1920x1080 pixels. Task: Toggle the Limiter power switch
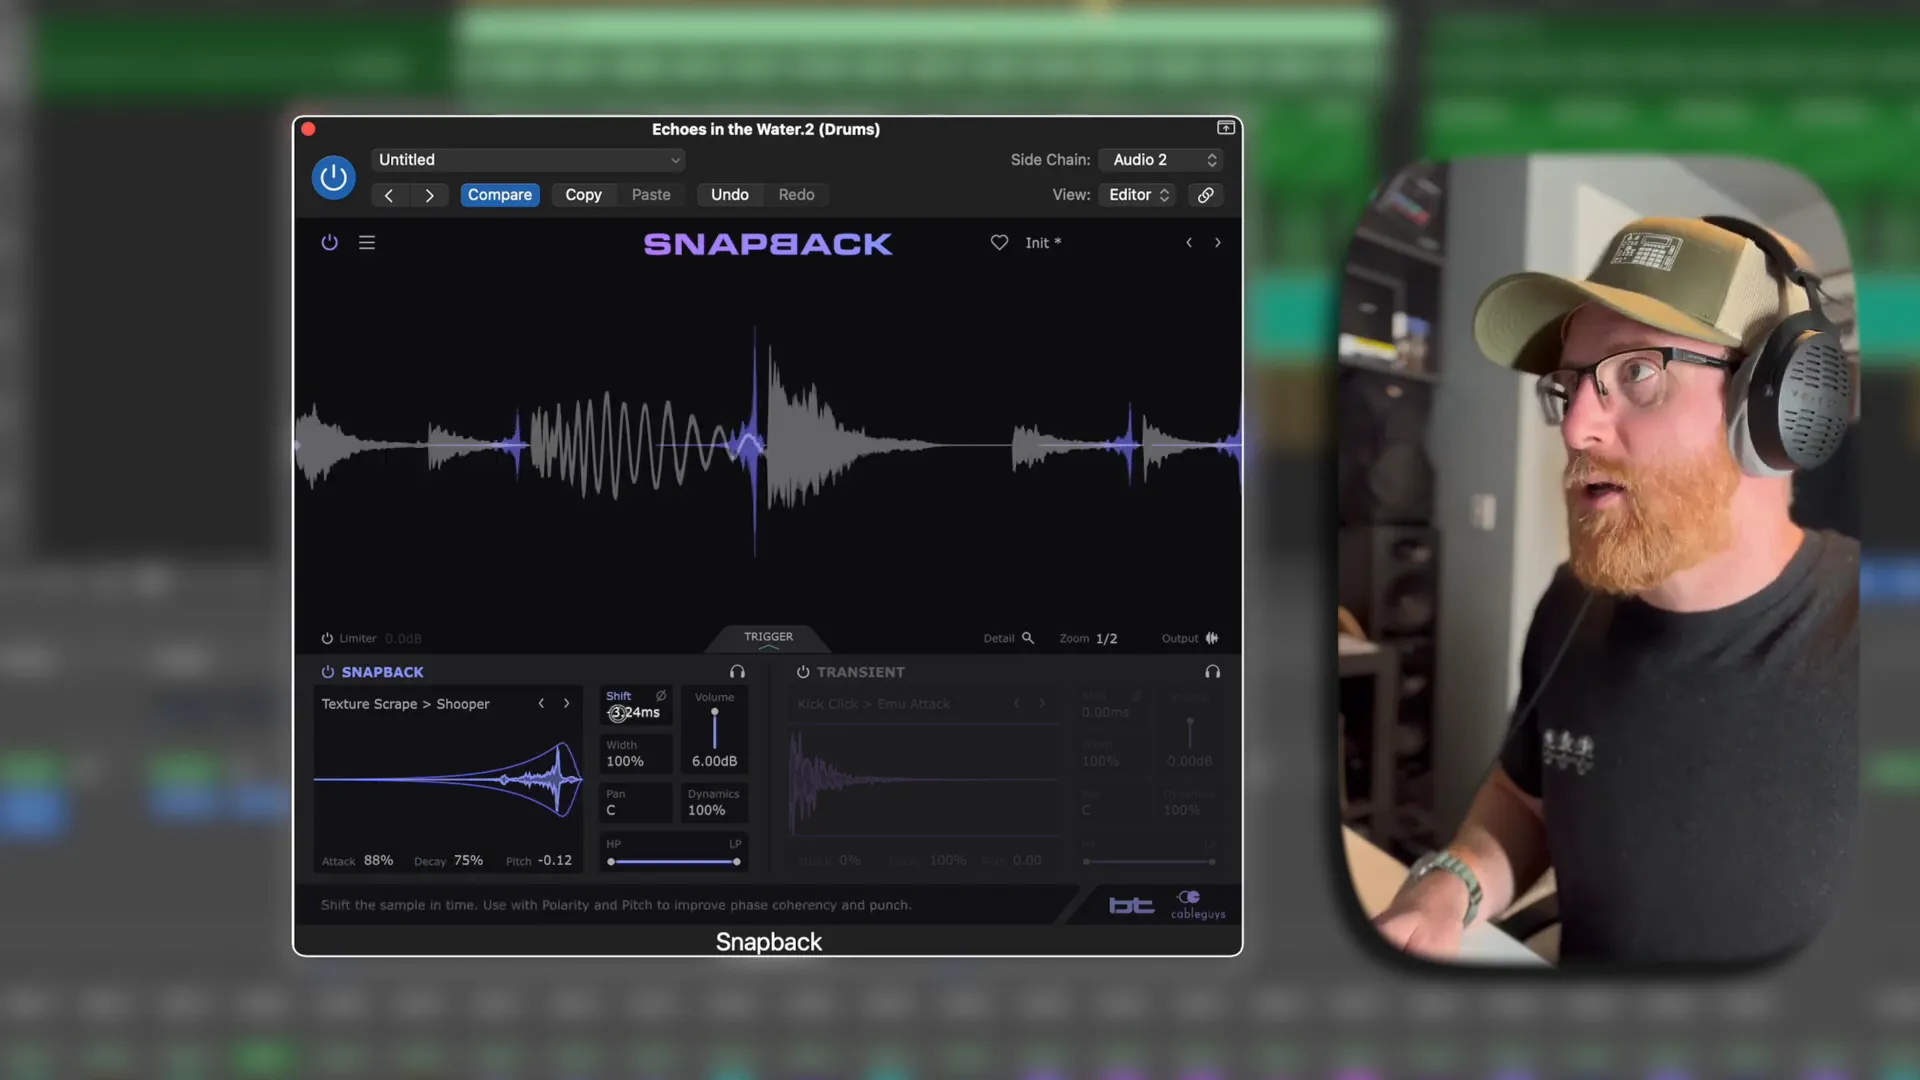pyautogui.click(x=327, y=638)
